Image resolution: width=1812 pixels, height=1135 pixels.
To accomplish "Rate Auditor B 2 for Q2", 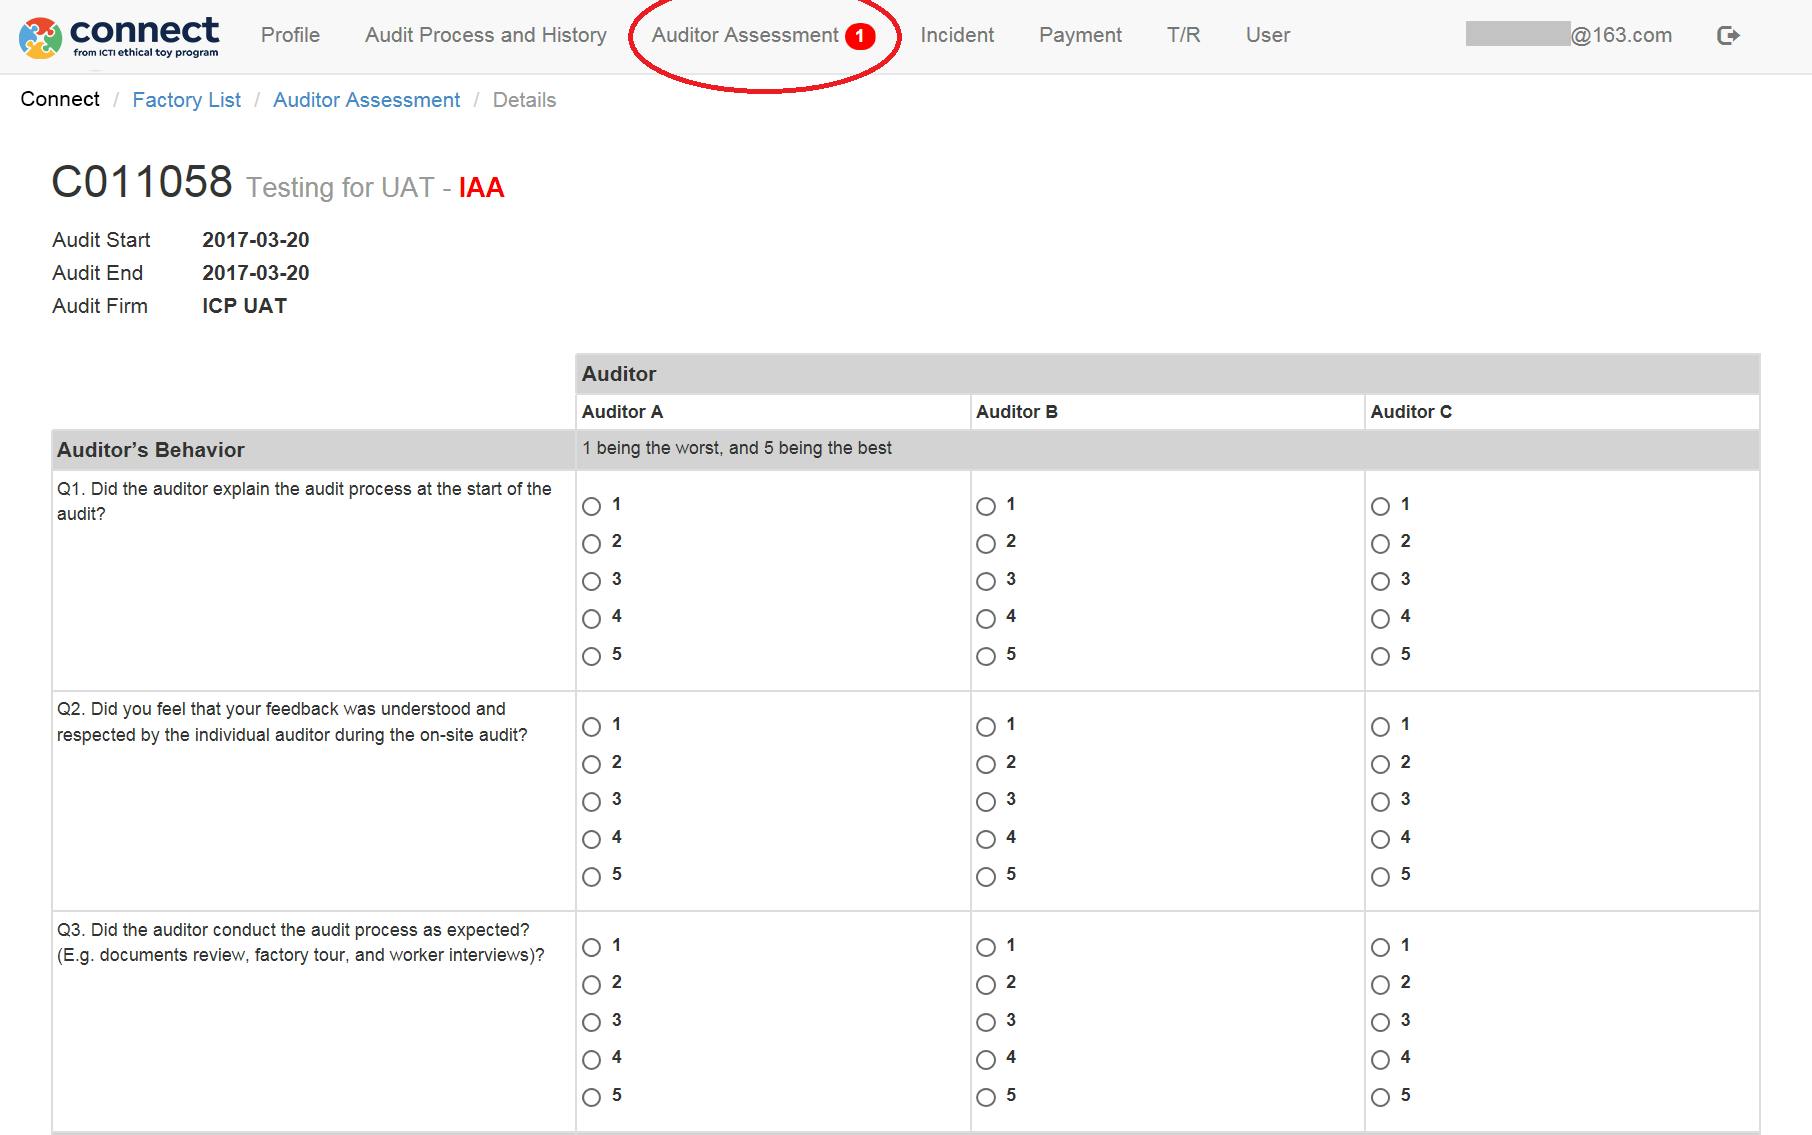I will click(x=986, y=764).
